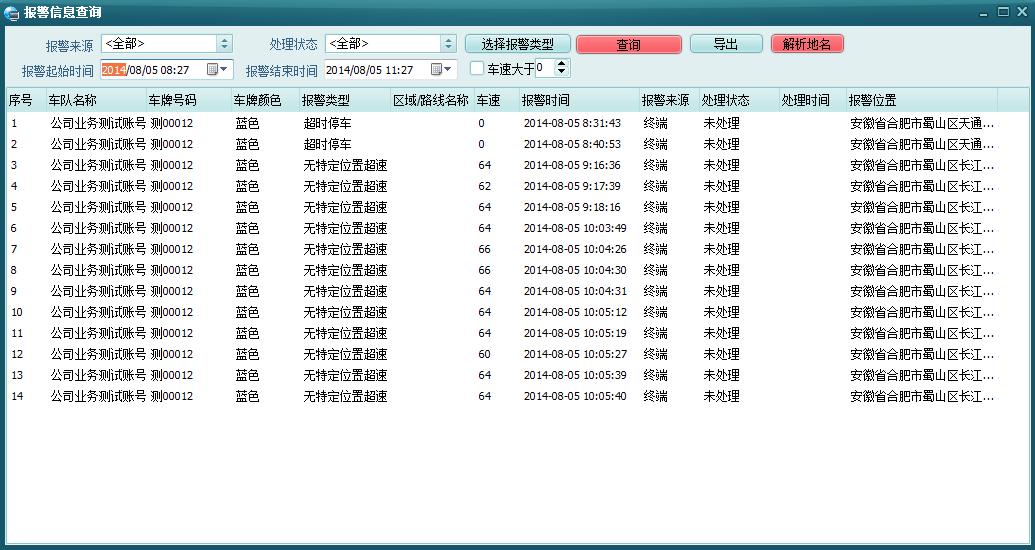The image size is (1035, 550).
Task: Minimize the 报警信息查询 window
Action: 981,12
